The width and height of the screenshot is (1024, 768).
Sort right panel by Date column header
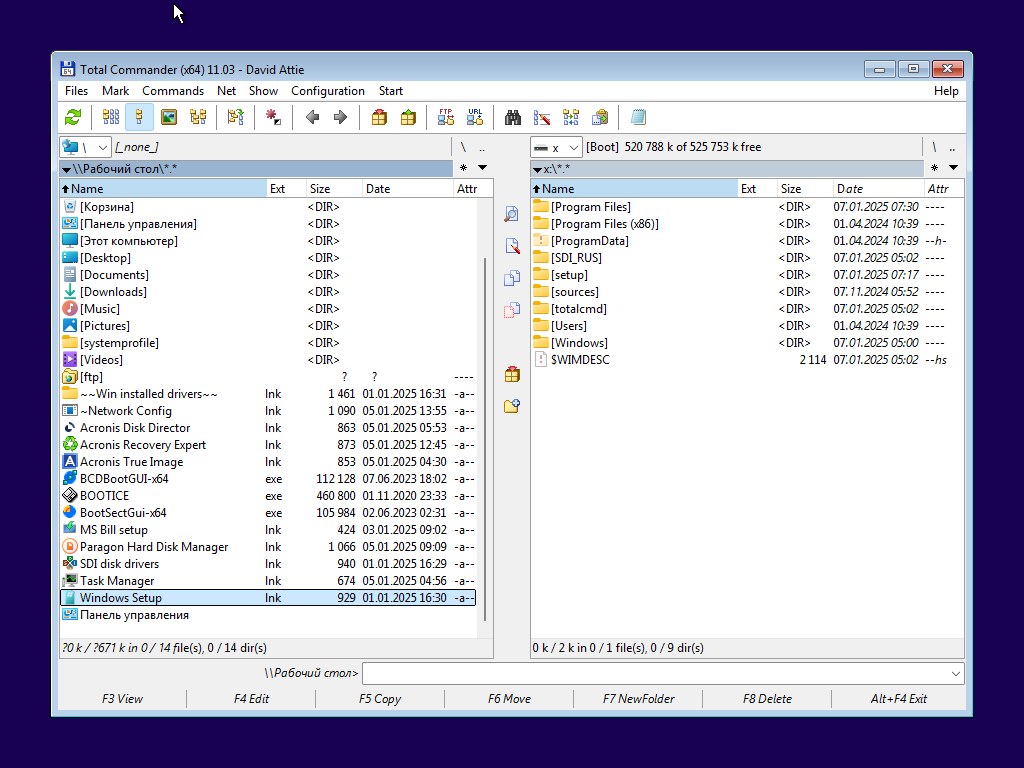point(878,189)
